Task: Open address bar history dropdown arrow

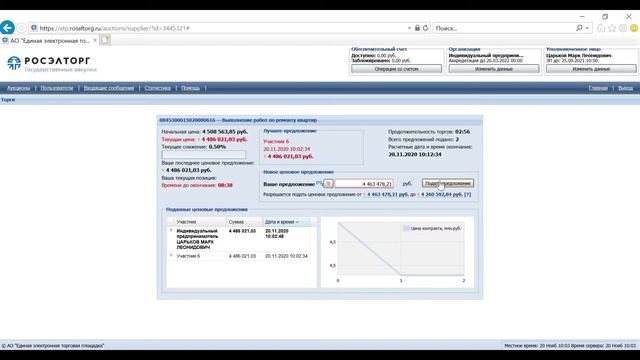Action: coord(409,28)
